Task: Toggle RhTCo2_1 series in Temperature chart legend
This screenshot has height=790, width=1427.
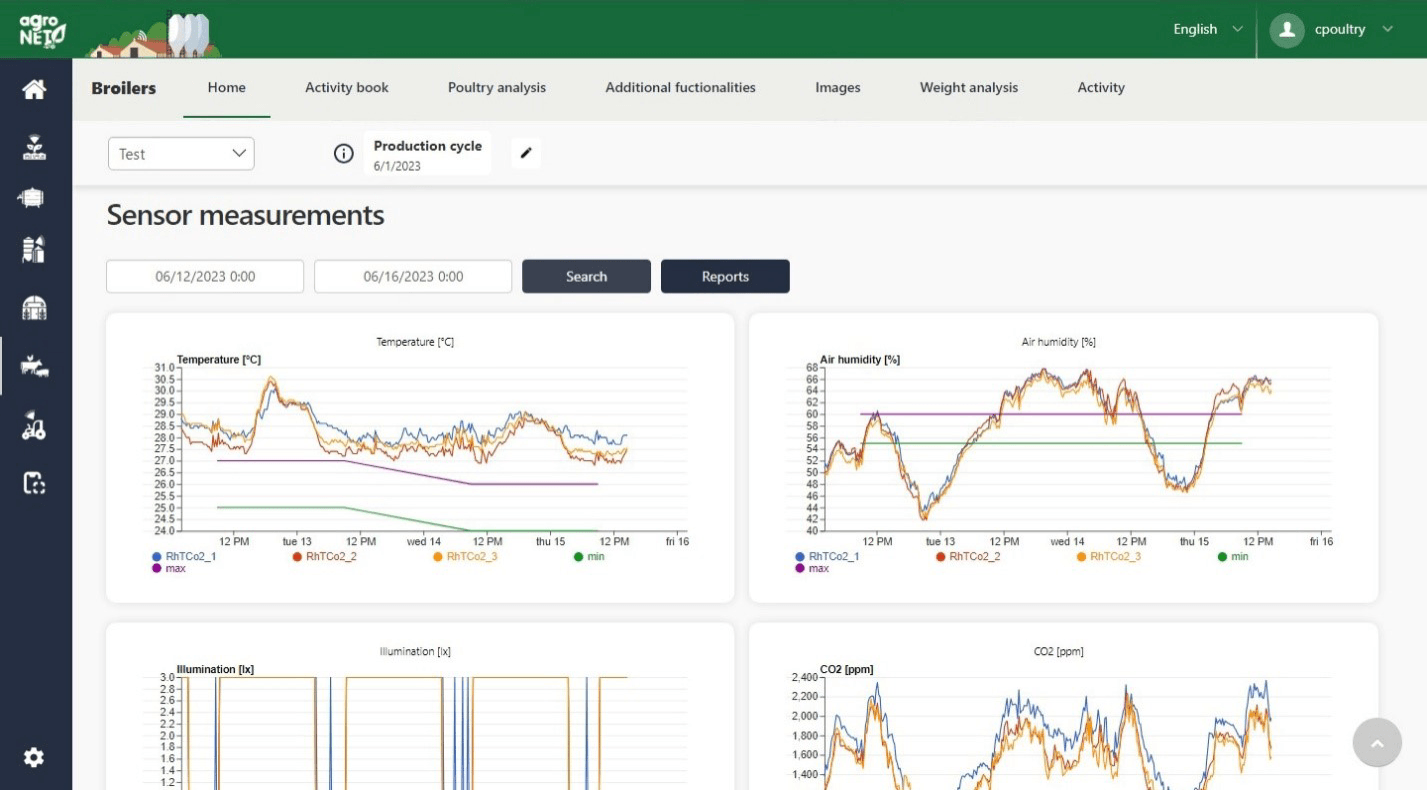Action: [x=184, y=556]
